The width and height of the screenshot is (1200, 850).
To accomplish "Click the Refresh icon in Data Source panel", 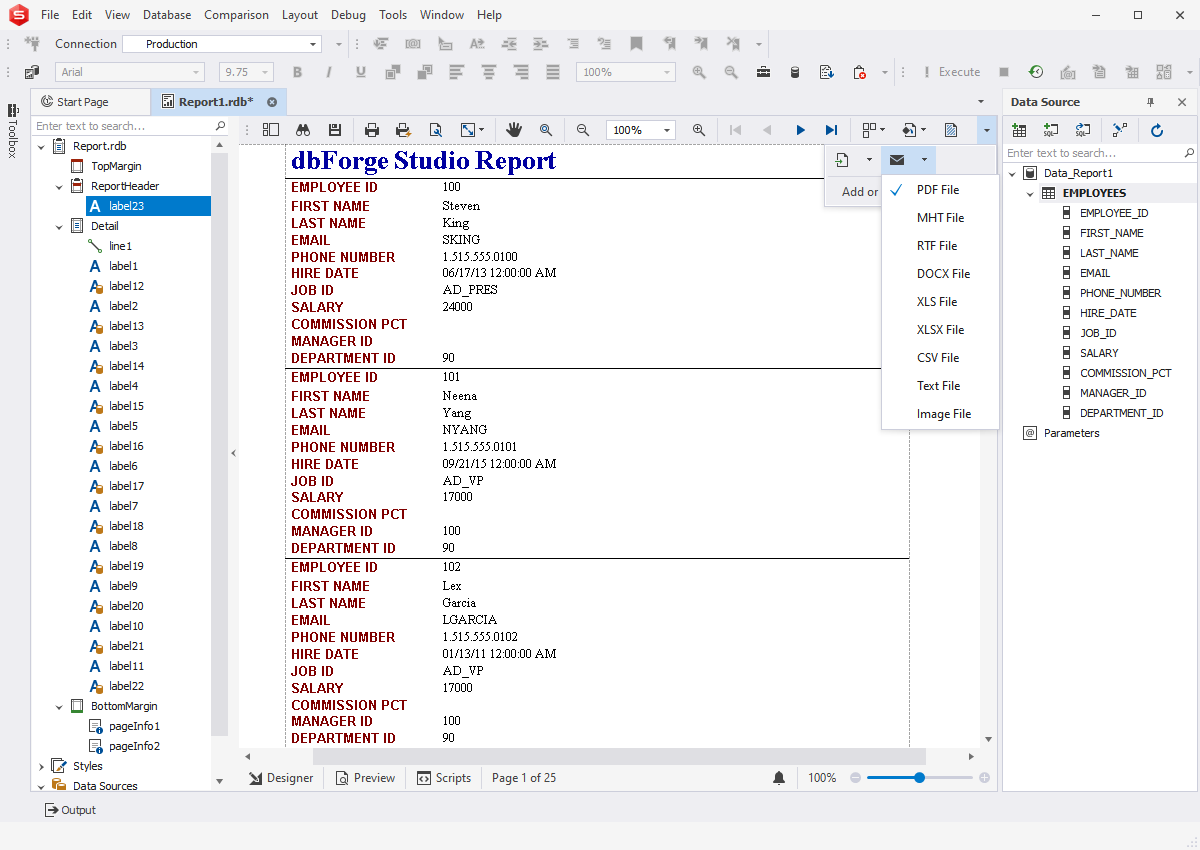I will (x=1157, y=130).
